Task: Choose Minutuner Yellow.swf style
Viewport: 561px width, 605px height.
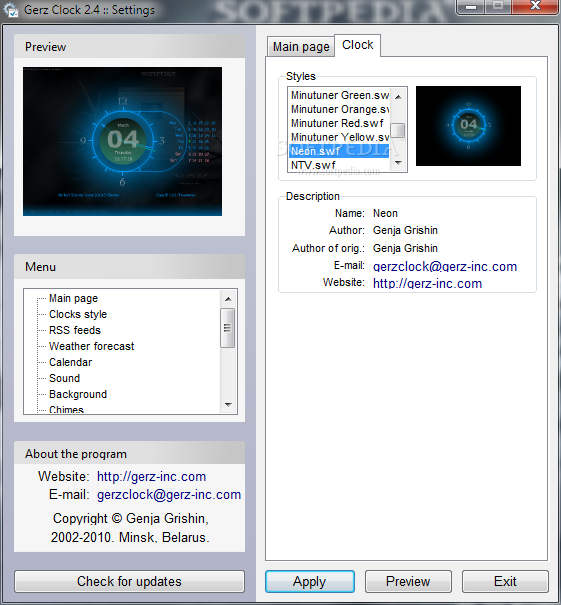Action: point(340,137)
